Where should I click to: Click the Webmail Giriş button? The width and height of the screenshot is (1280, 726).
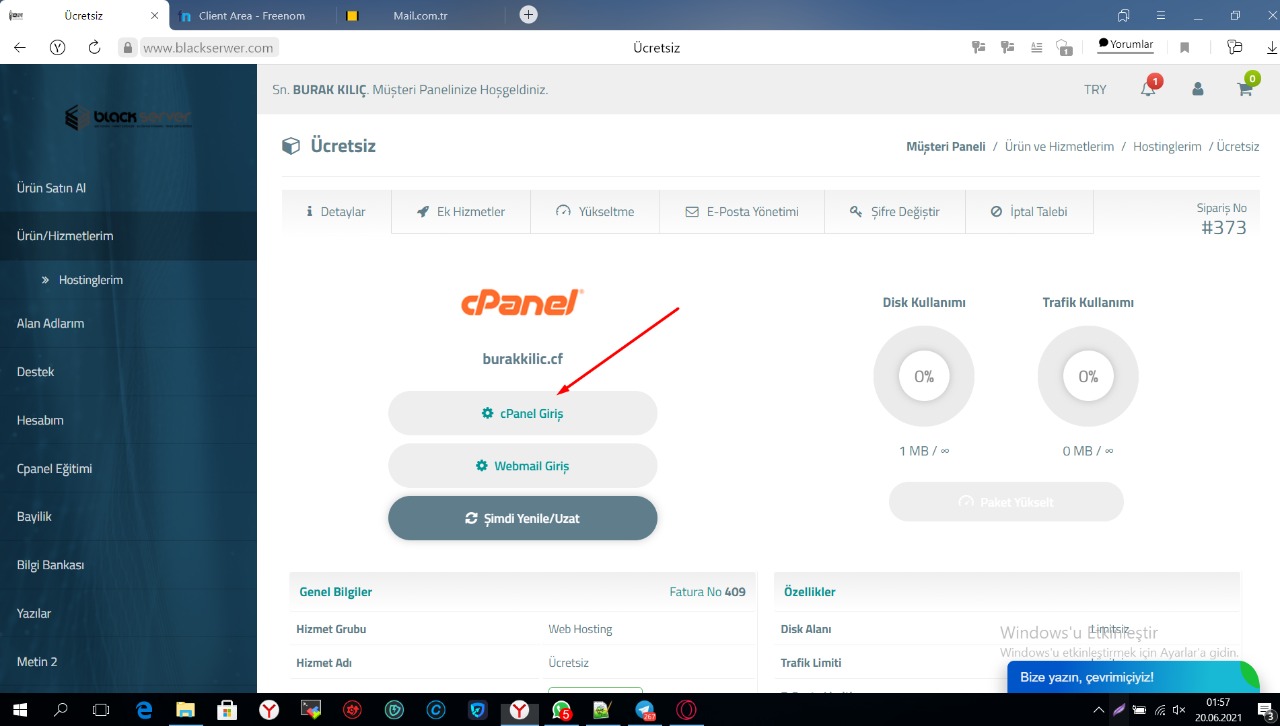coord(523,466)
